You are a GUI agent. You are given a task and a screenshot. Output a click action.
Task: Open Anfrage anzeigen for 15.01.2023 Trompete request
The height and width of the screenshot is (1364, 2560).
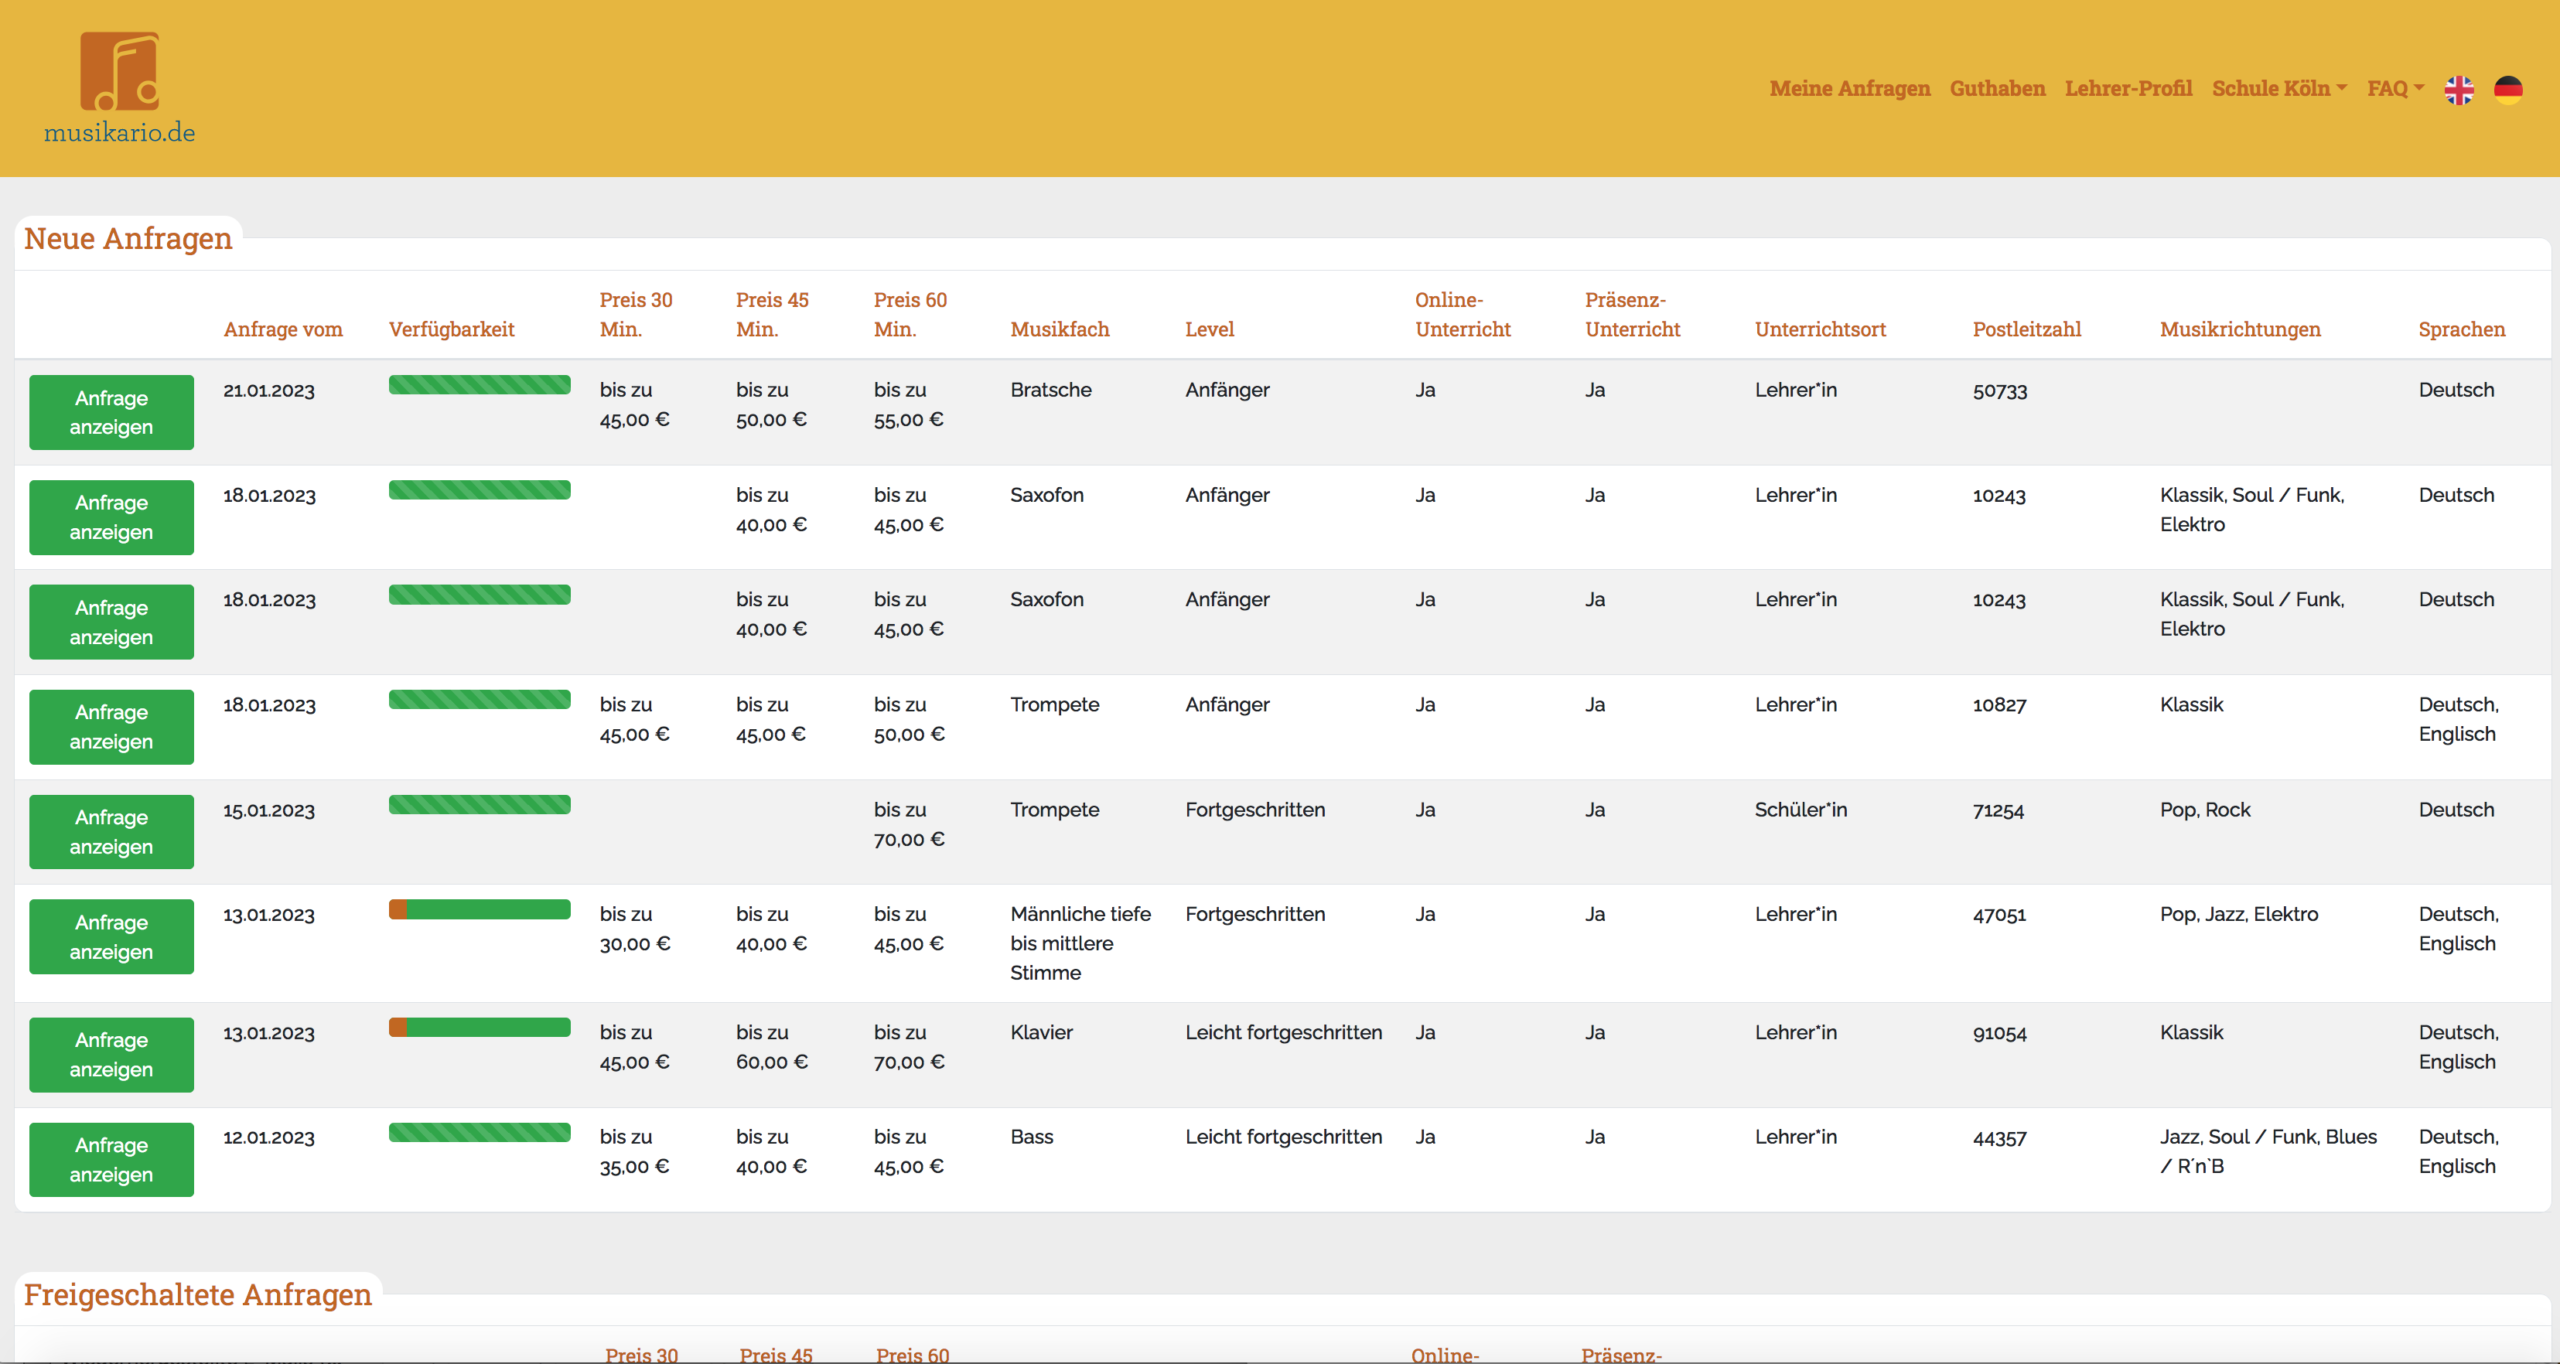(x=111, y=832)
